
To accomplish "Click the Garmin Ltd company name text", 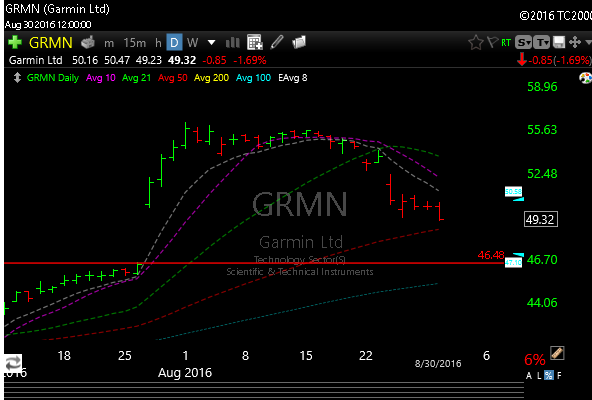I will point(35,60).
